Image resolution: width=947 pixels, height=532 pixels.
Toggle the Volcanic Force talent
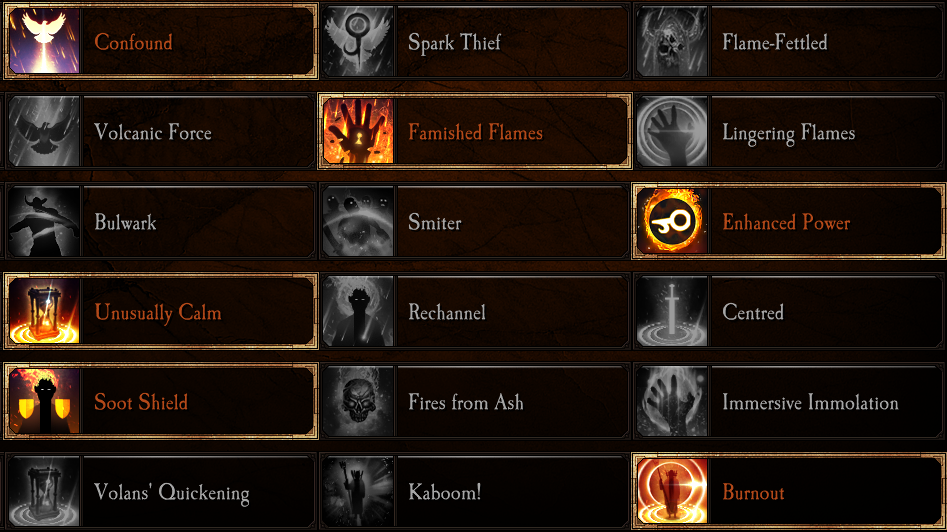click(x=161, y=131)
